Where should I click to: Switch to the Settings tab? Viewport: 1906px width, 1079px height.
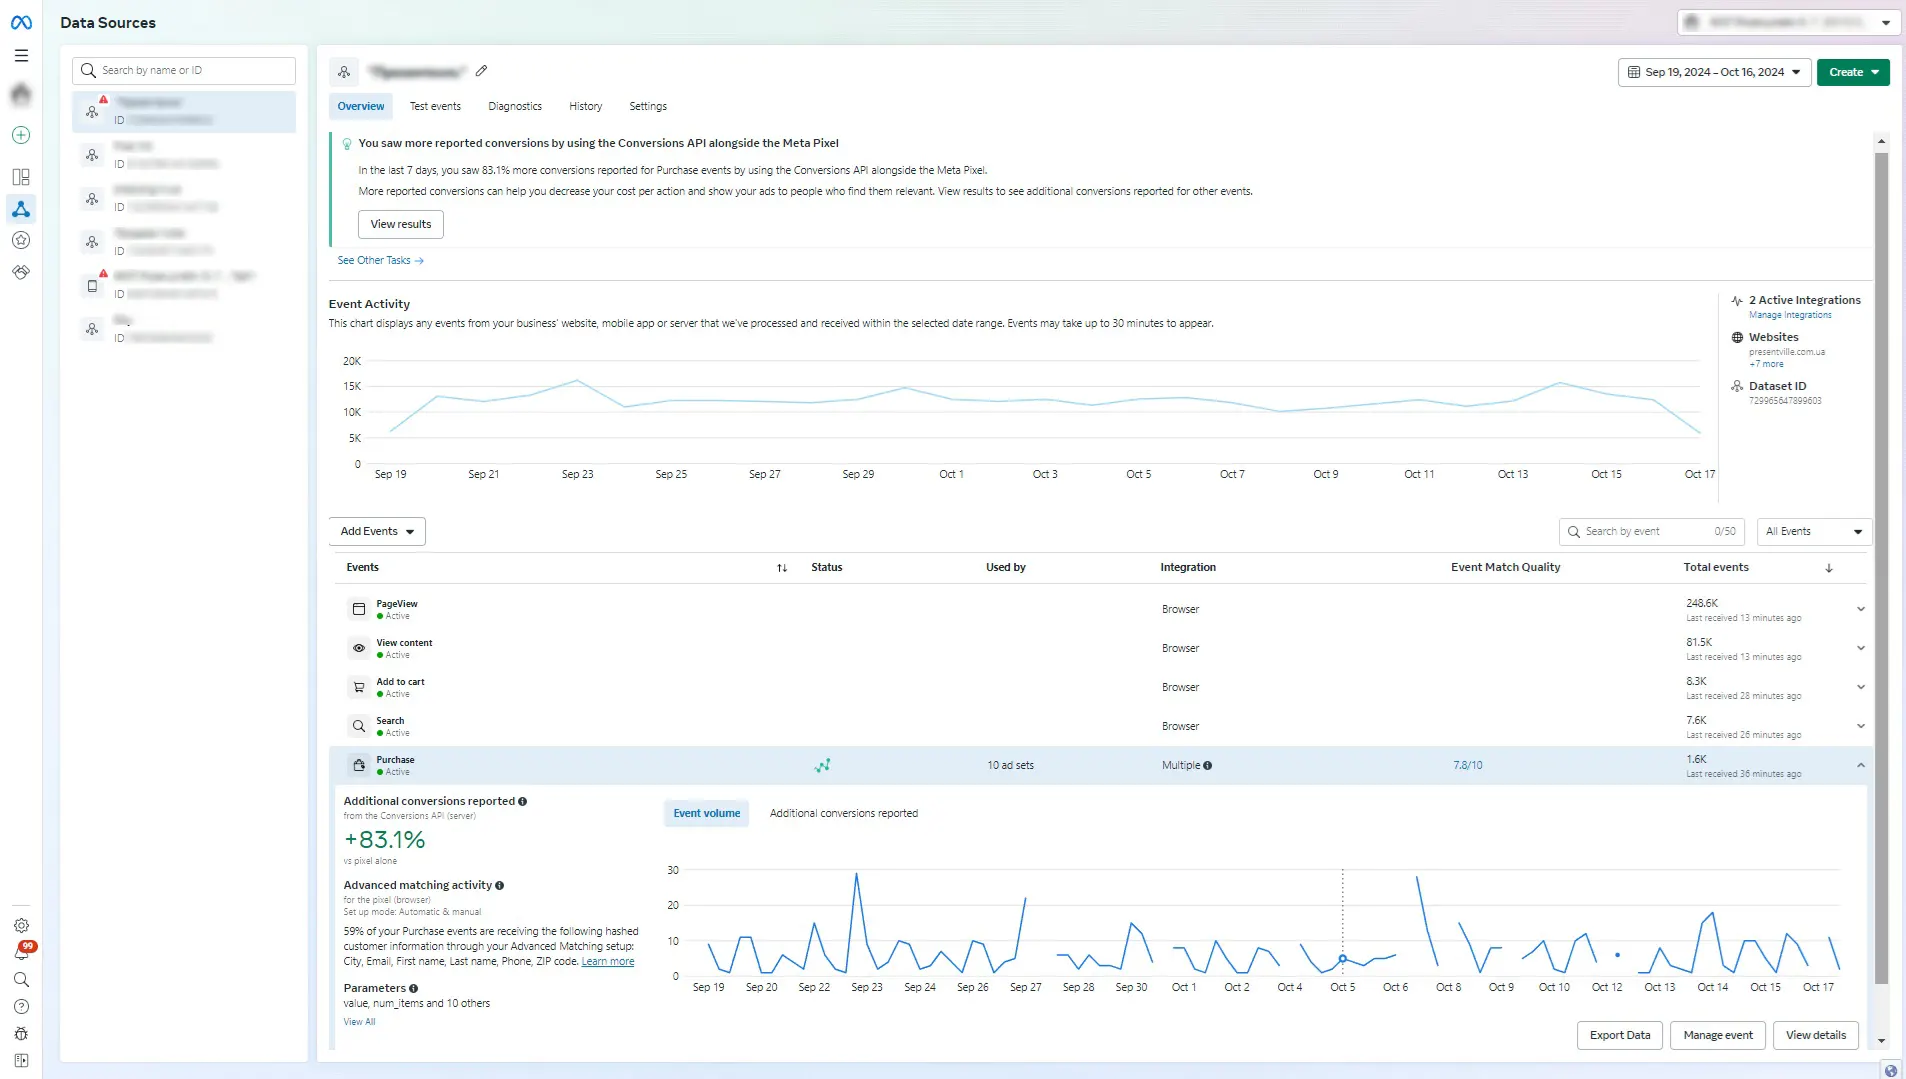[x=648, y=106]
